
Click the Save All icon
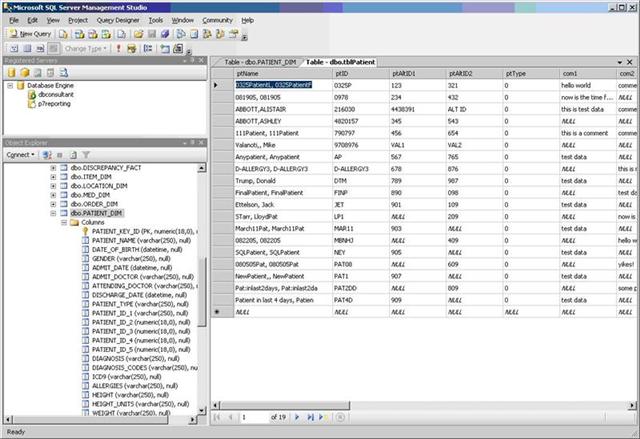click(x=165, y=34)
